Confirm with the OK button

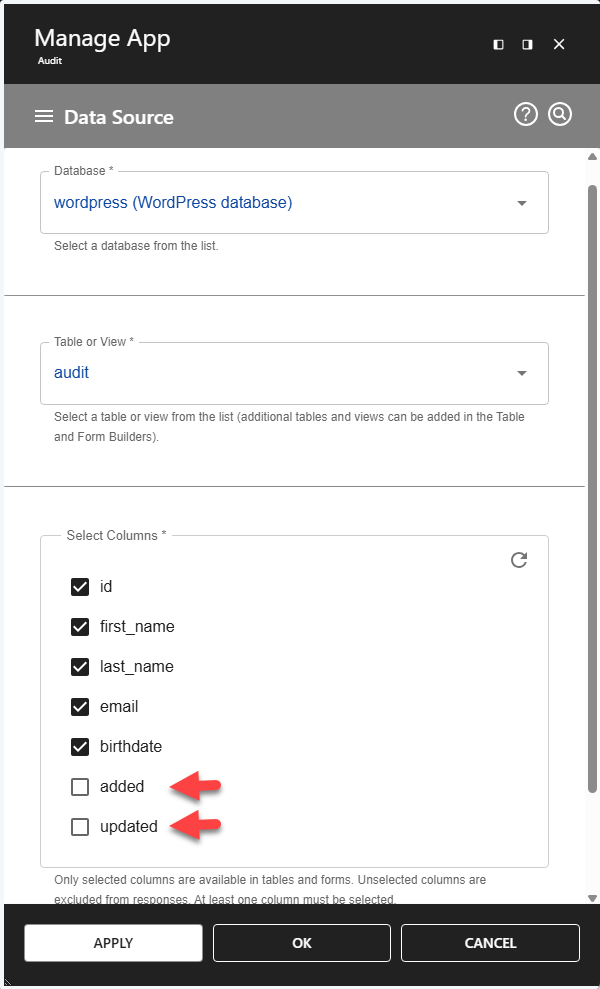[302, 943]
